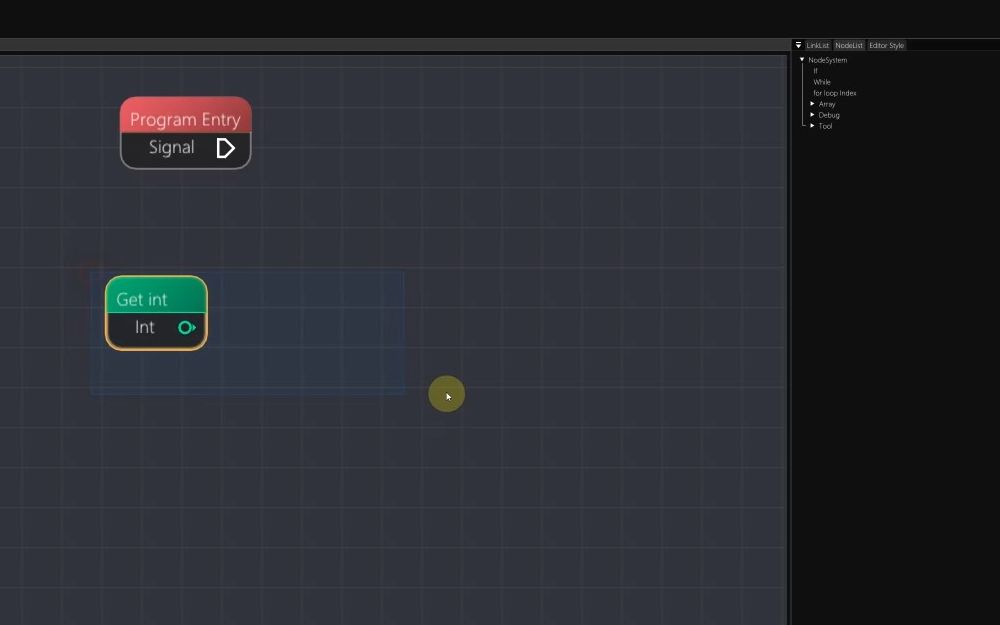
Task: Switch to the NodeList tab
Action: coord(849,45)
